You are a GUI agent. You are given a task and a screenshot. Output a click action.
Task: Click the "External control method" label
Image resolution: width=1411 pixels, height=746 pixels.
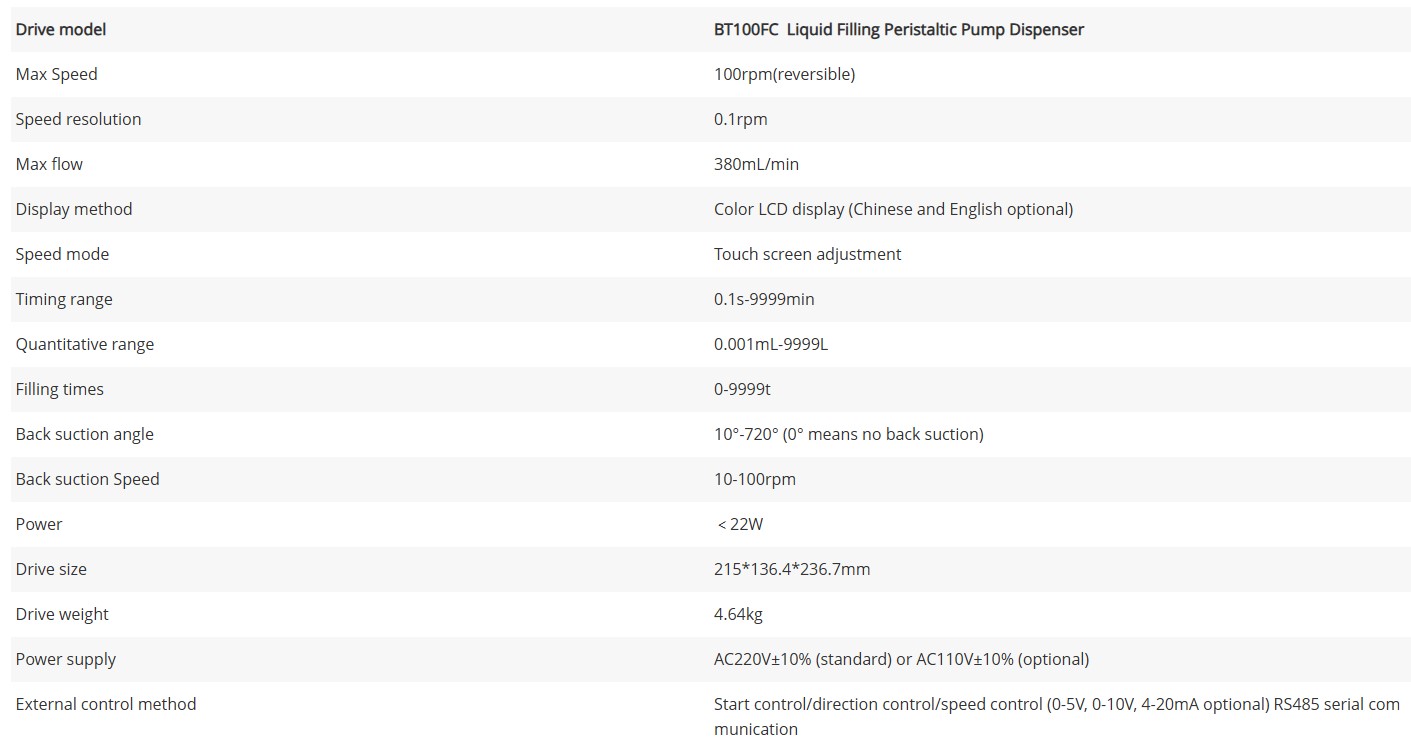106,704
